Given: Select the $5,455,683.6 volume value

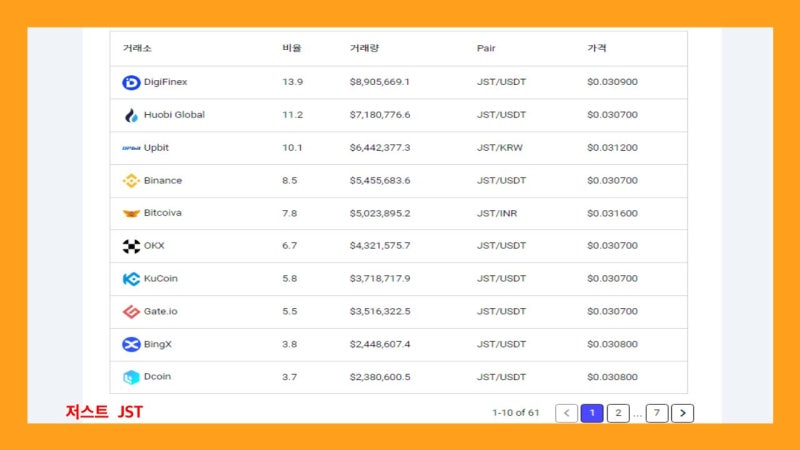Looking at the screenshot, I should click(380, 180).
